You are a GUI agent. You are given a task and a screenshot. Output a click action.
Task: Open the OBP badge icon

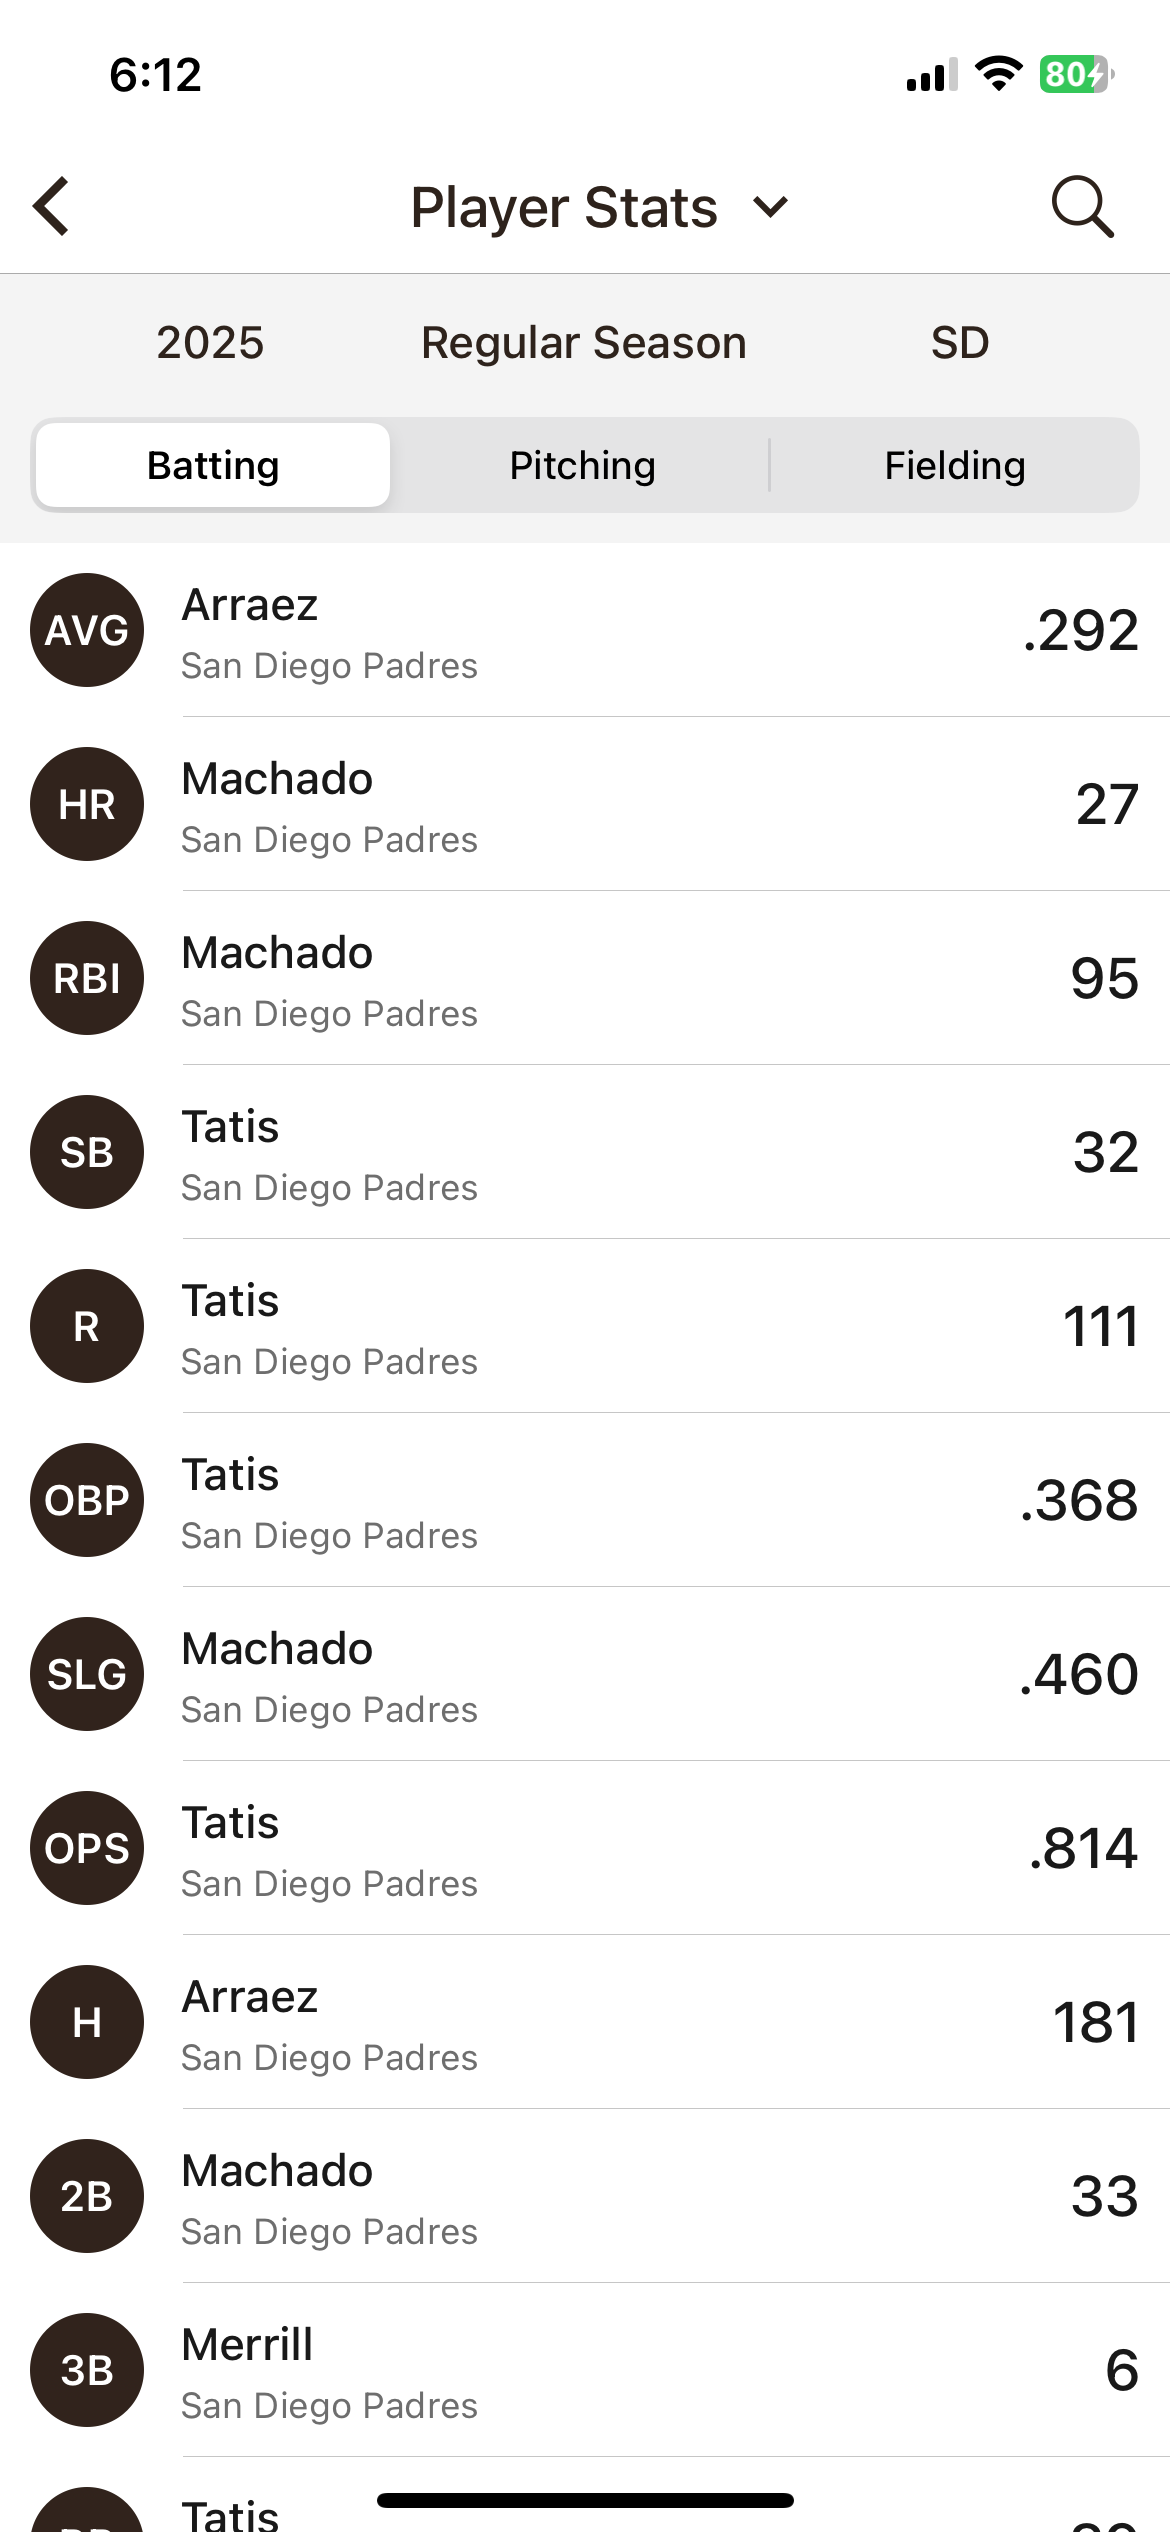point(87,1500)
